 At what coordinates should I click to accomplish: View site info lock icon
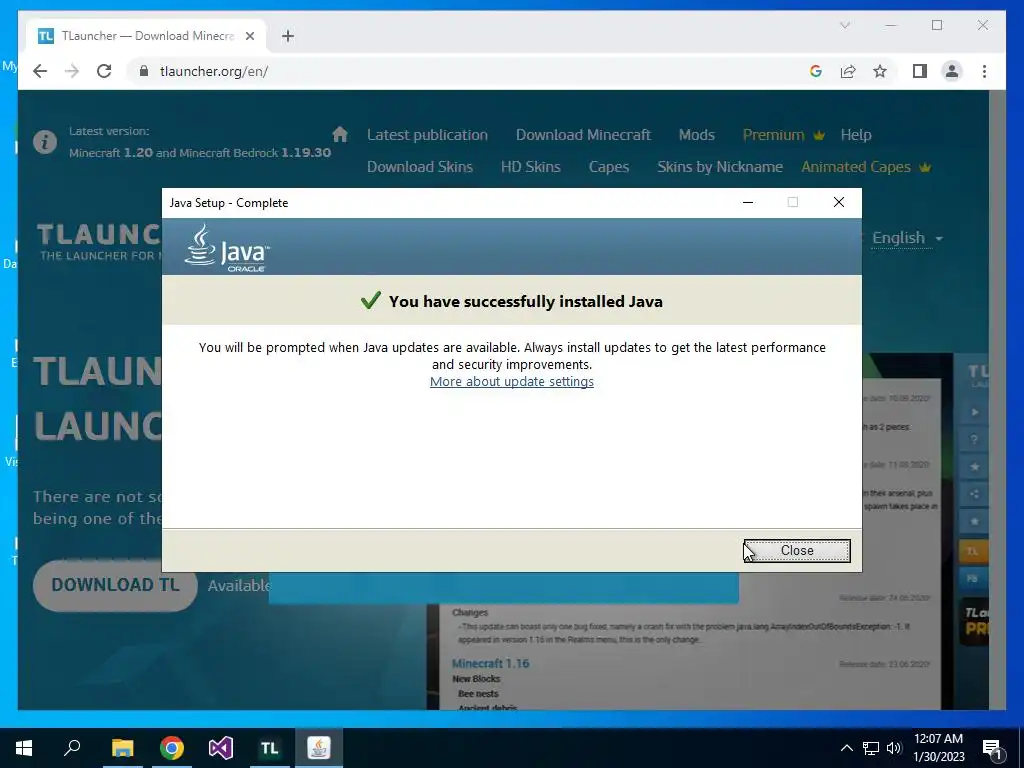144,71
